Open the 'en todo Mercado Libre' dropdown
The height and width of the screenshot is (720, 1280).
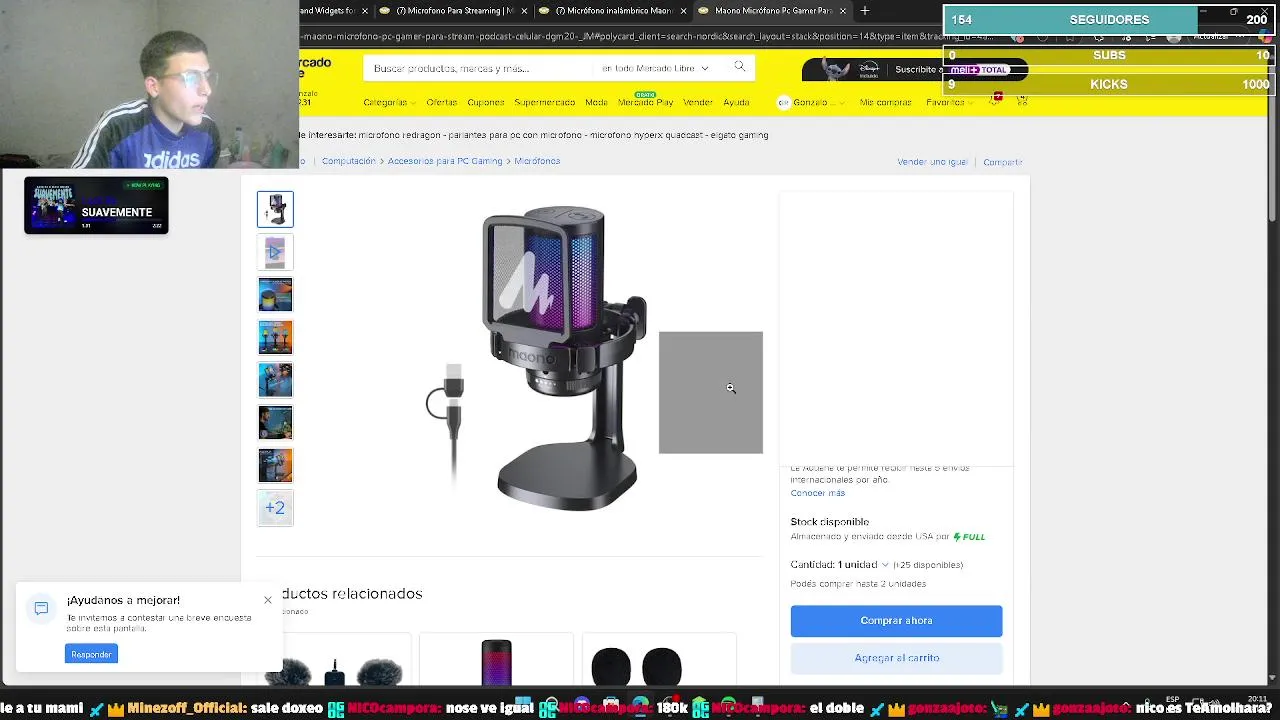pos(656,68)
